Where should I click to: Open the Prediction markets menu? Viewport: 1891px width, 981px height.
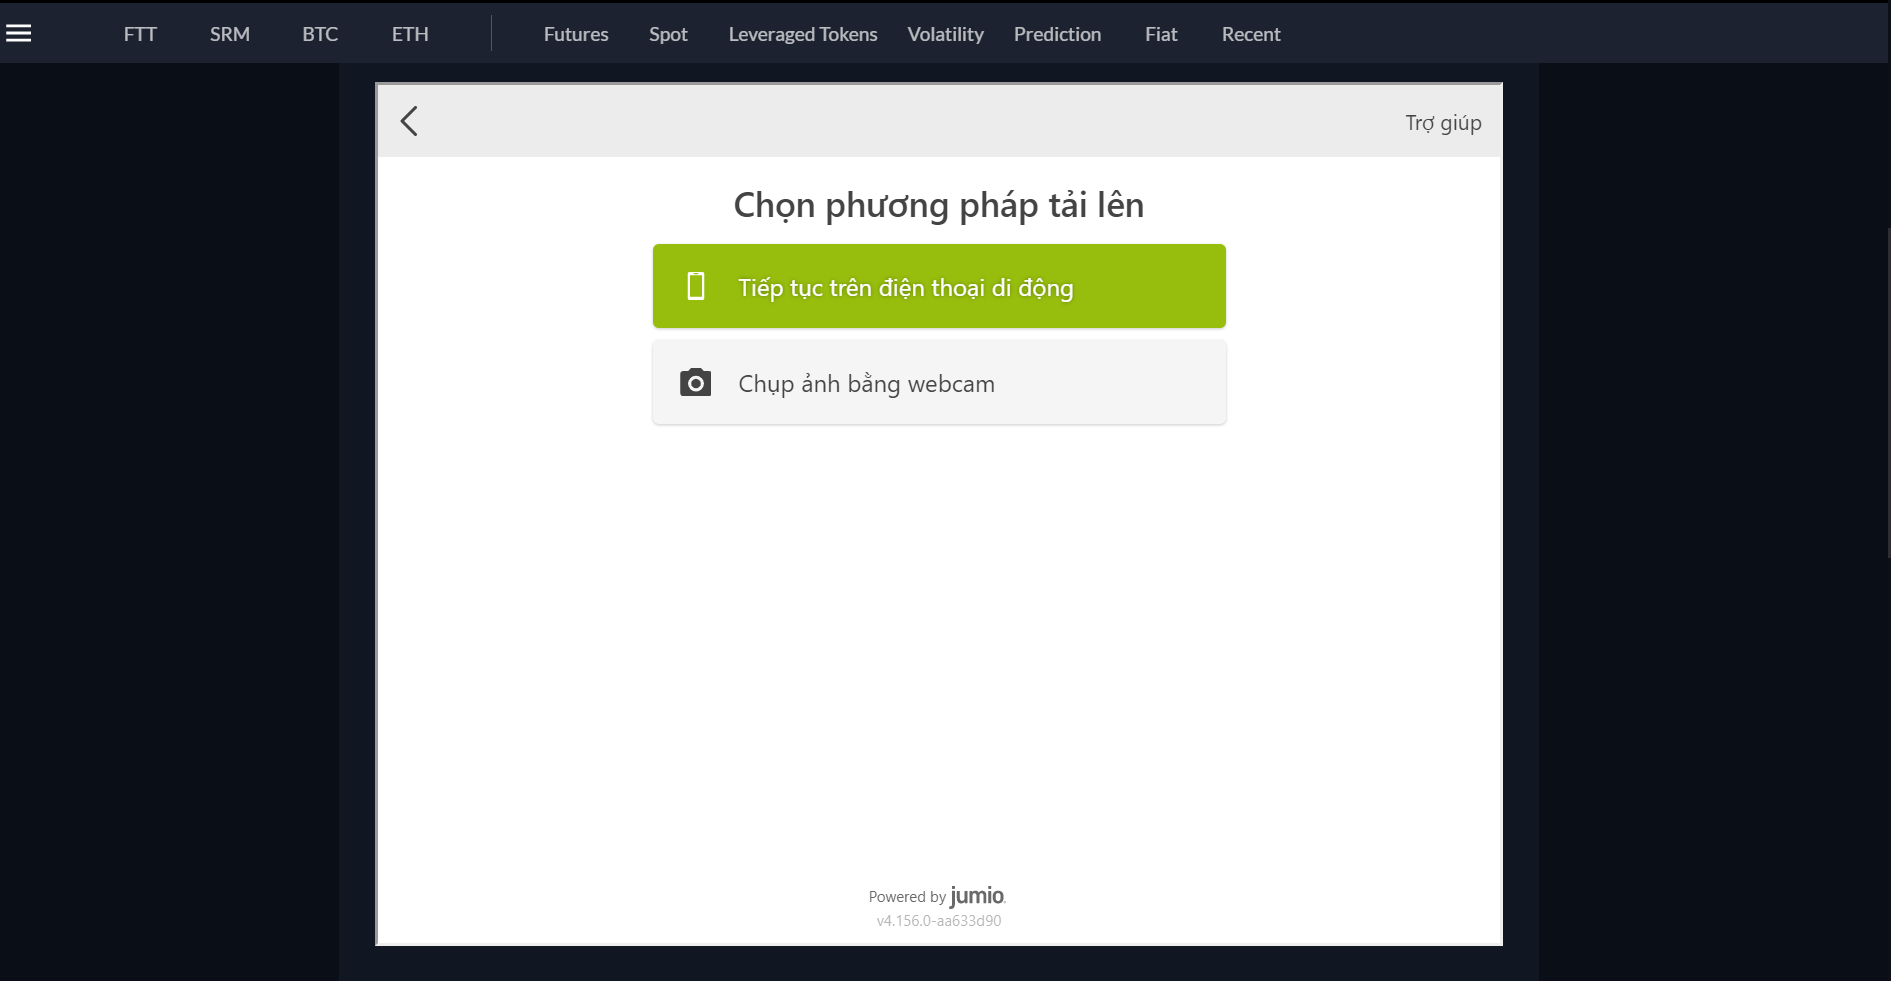coord(1057,34)
